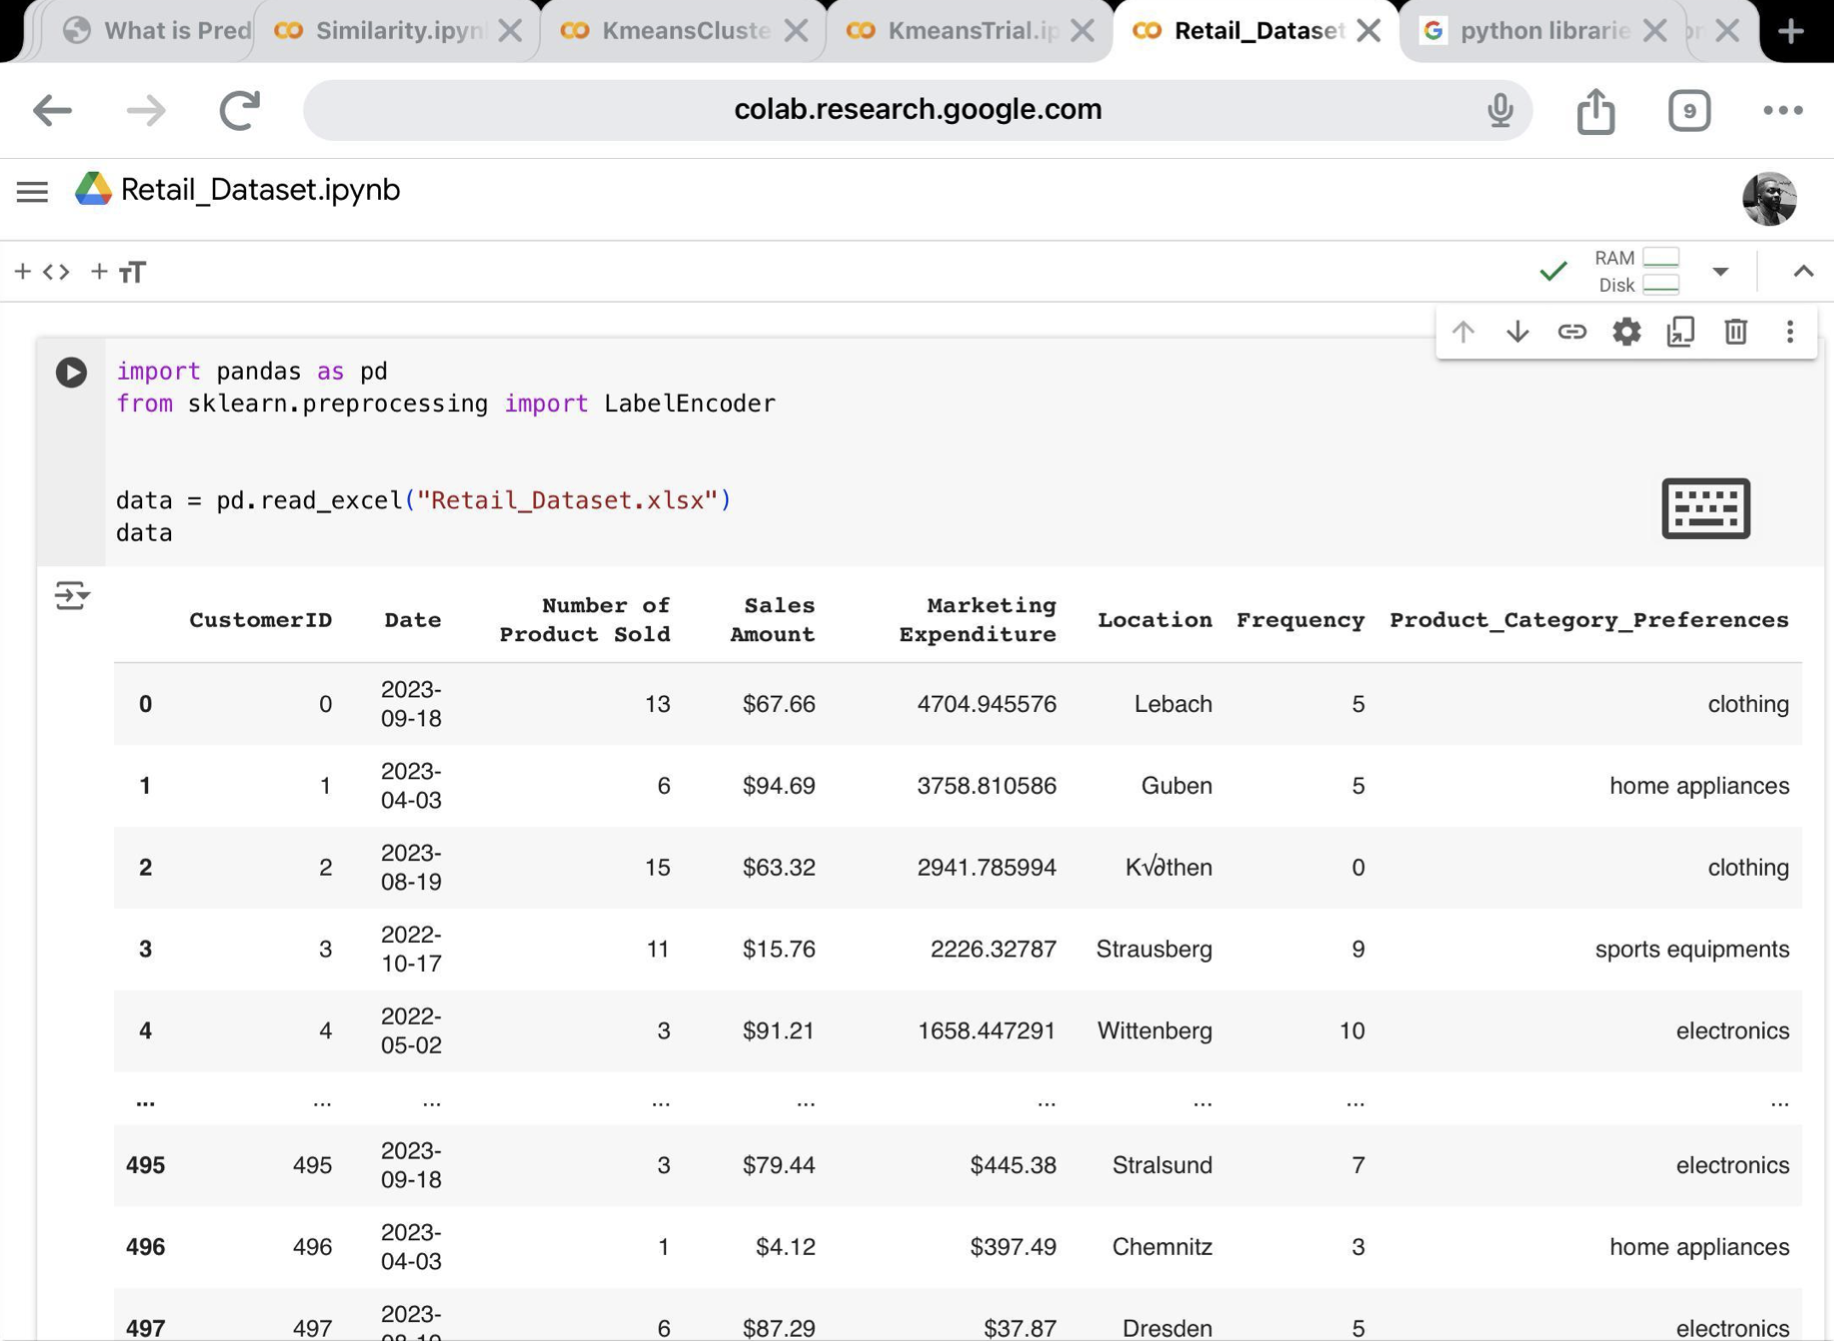The width and height of the screenshot is (1834, 1344).
Task: Open the hamburger sidebar menu
Action: coord(32,191)
